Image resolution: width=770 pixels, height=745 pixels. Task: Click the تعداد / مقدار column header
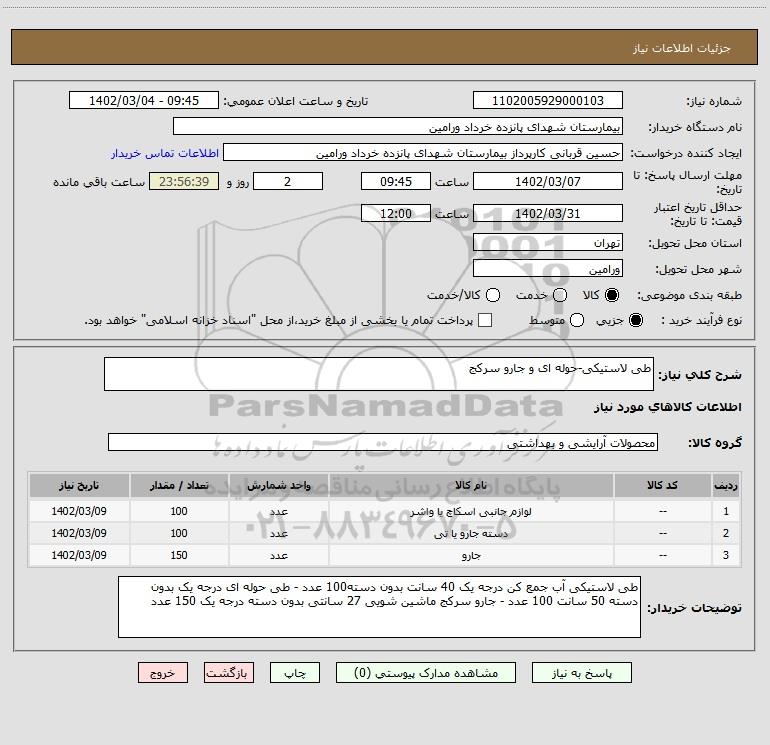(x=179, y=486)
